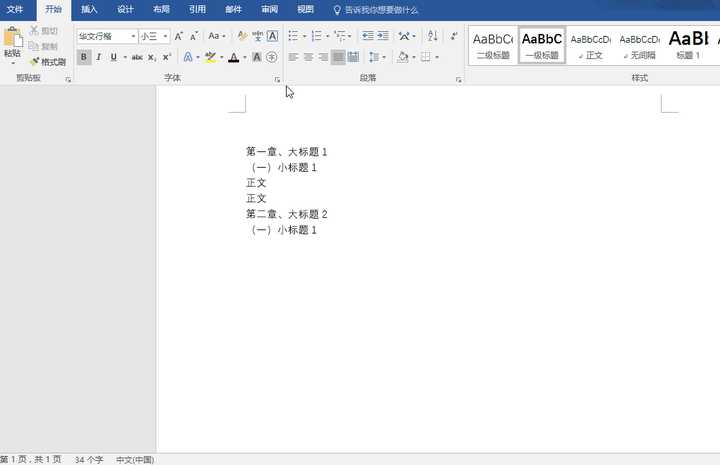Apply bullet list formatting

click(293, 36)
